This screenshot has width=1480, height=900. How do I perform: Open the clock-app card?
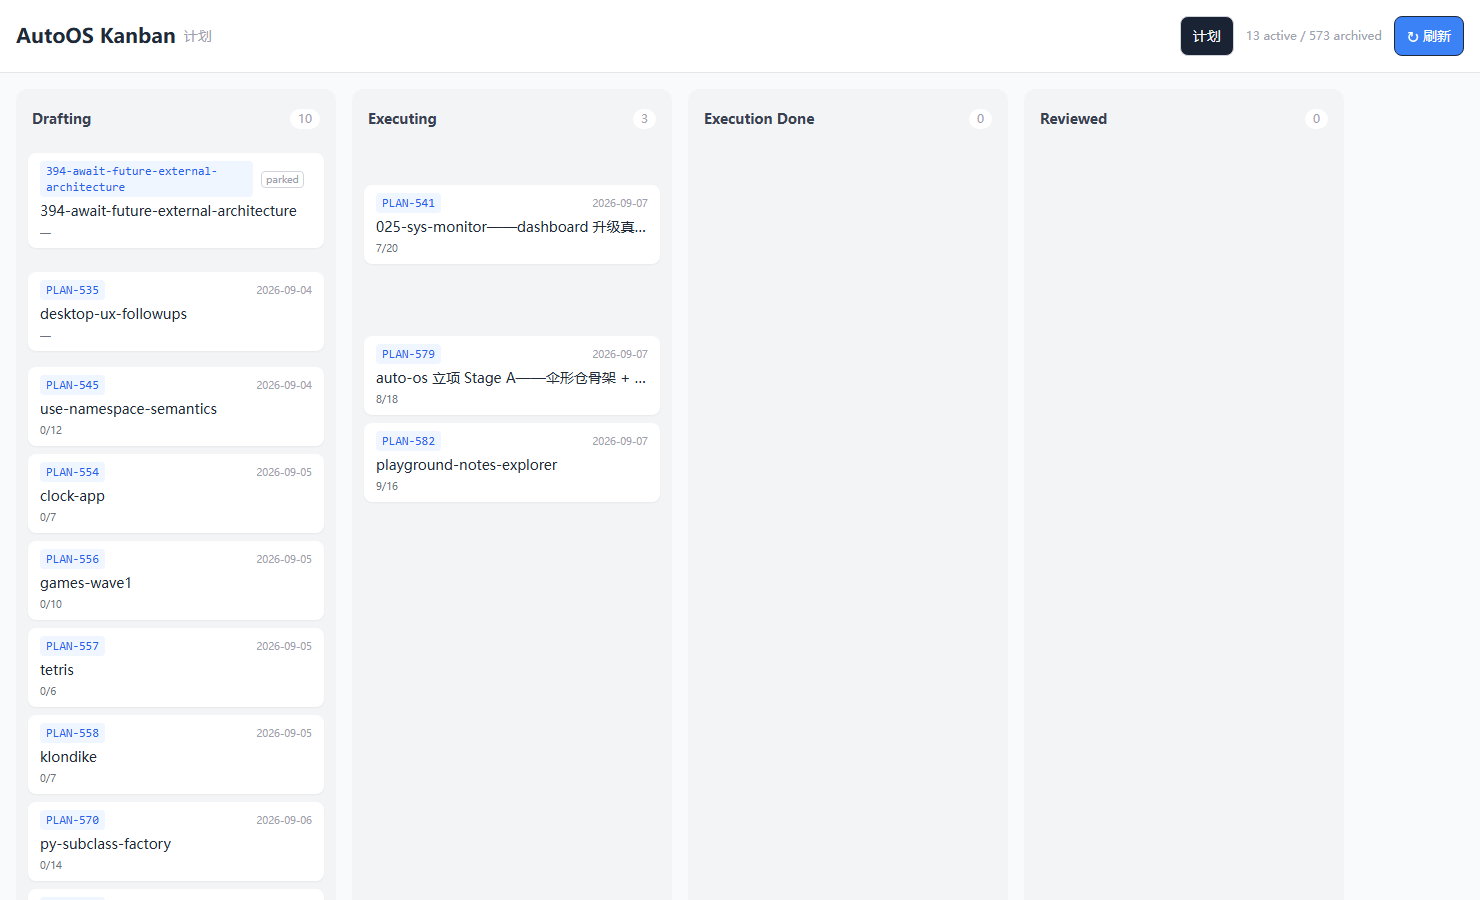point(176,493)
